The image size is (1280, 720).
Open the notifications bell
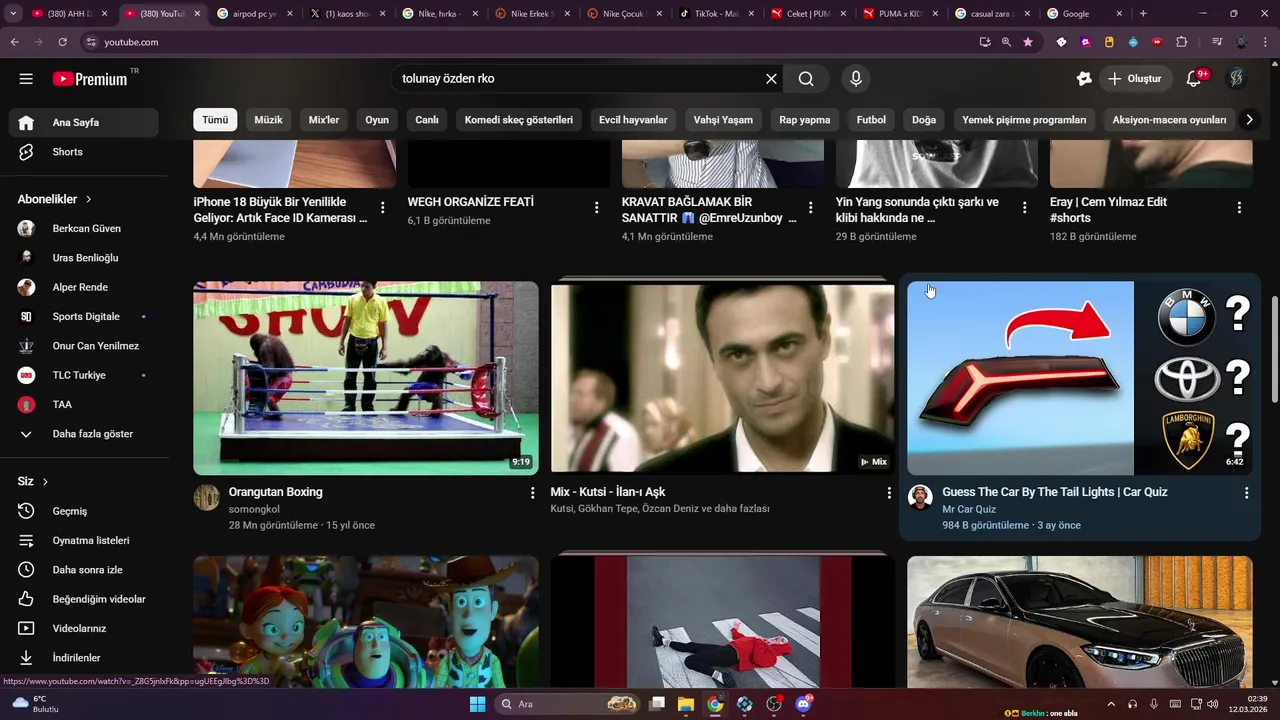1194,79
